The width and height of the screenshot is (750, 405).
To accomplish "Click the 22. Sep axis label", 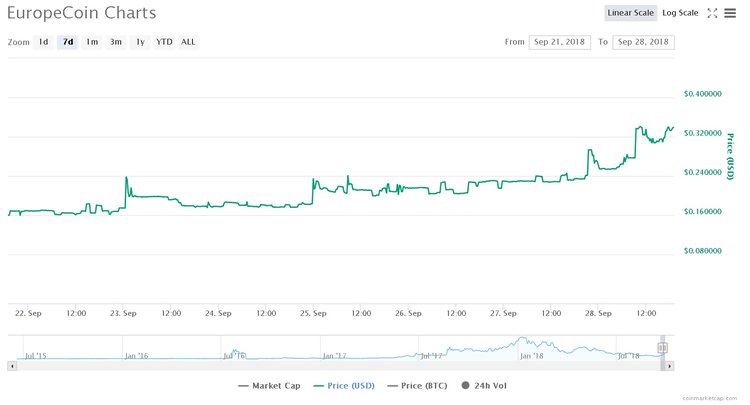I will pyautogui.click(x=28, y=313).
